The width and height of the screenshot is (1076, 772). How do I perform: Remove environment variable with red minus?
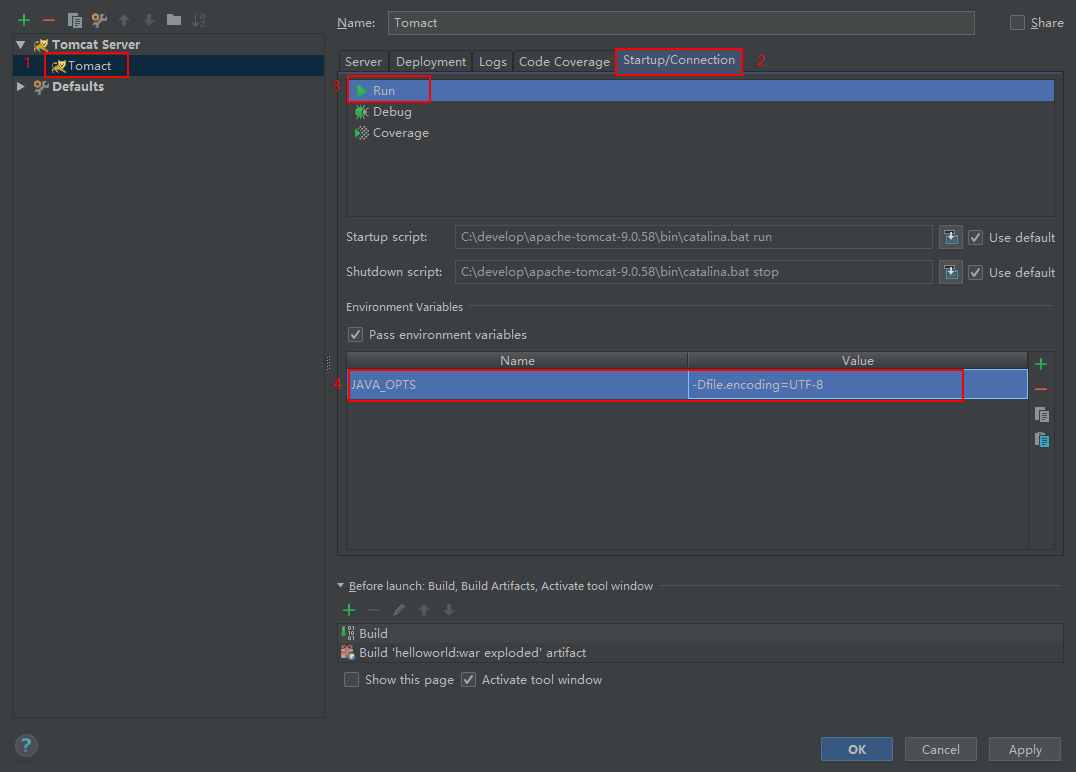coord(1041,390)
